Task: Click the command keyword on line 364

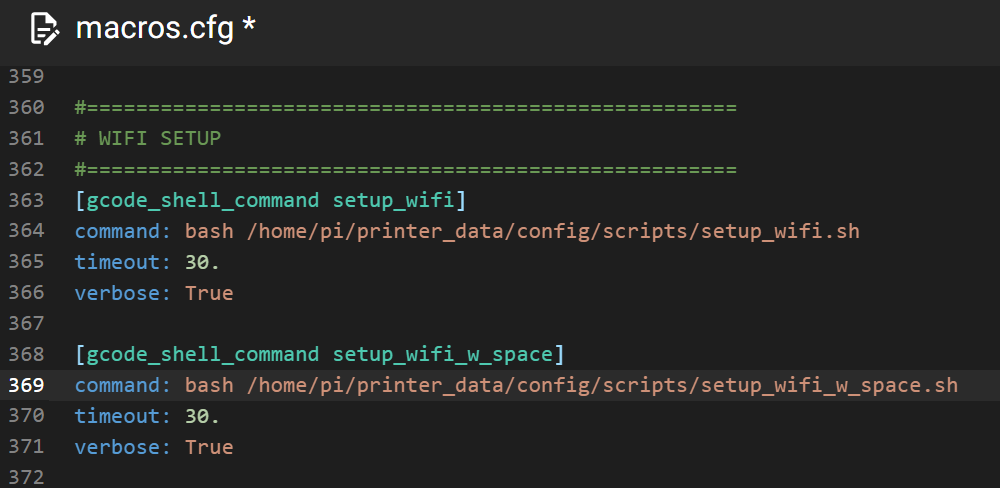Action: (123, 232)
